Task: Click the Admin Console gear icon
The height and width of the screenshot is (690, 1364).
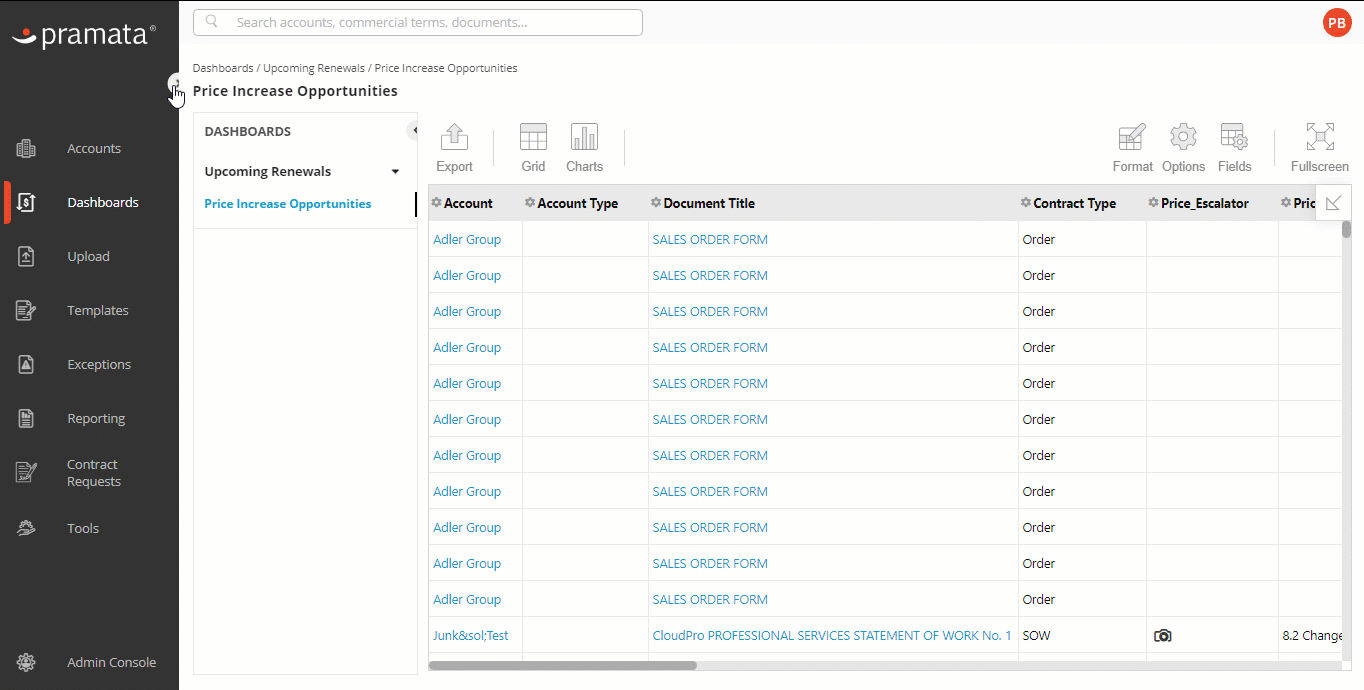Action: pos(26,663)
